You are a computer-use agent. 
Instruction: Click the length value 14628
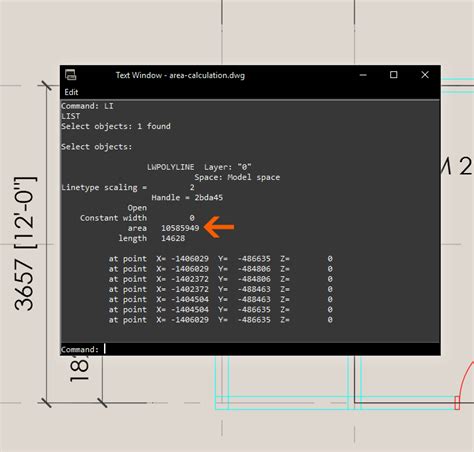tap(173, 238)
